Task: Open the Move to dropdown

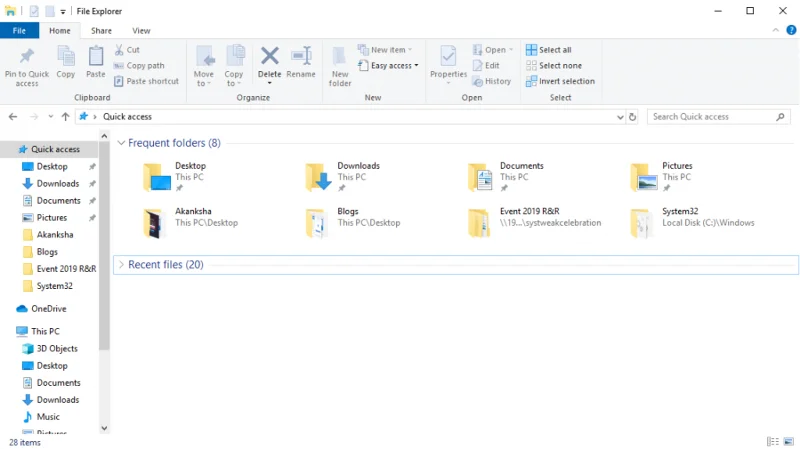Action: [x=204, y=66]
